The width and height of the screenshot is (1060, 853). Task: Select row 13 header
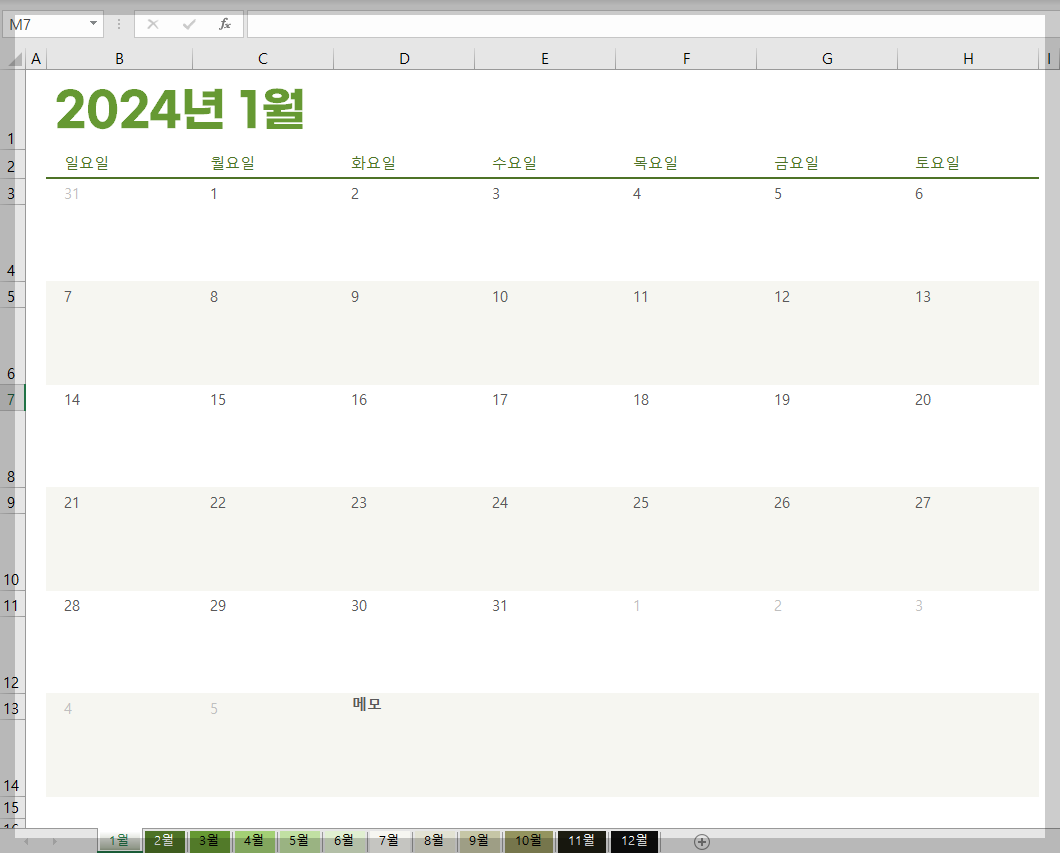coord(12,708)
